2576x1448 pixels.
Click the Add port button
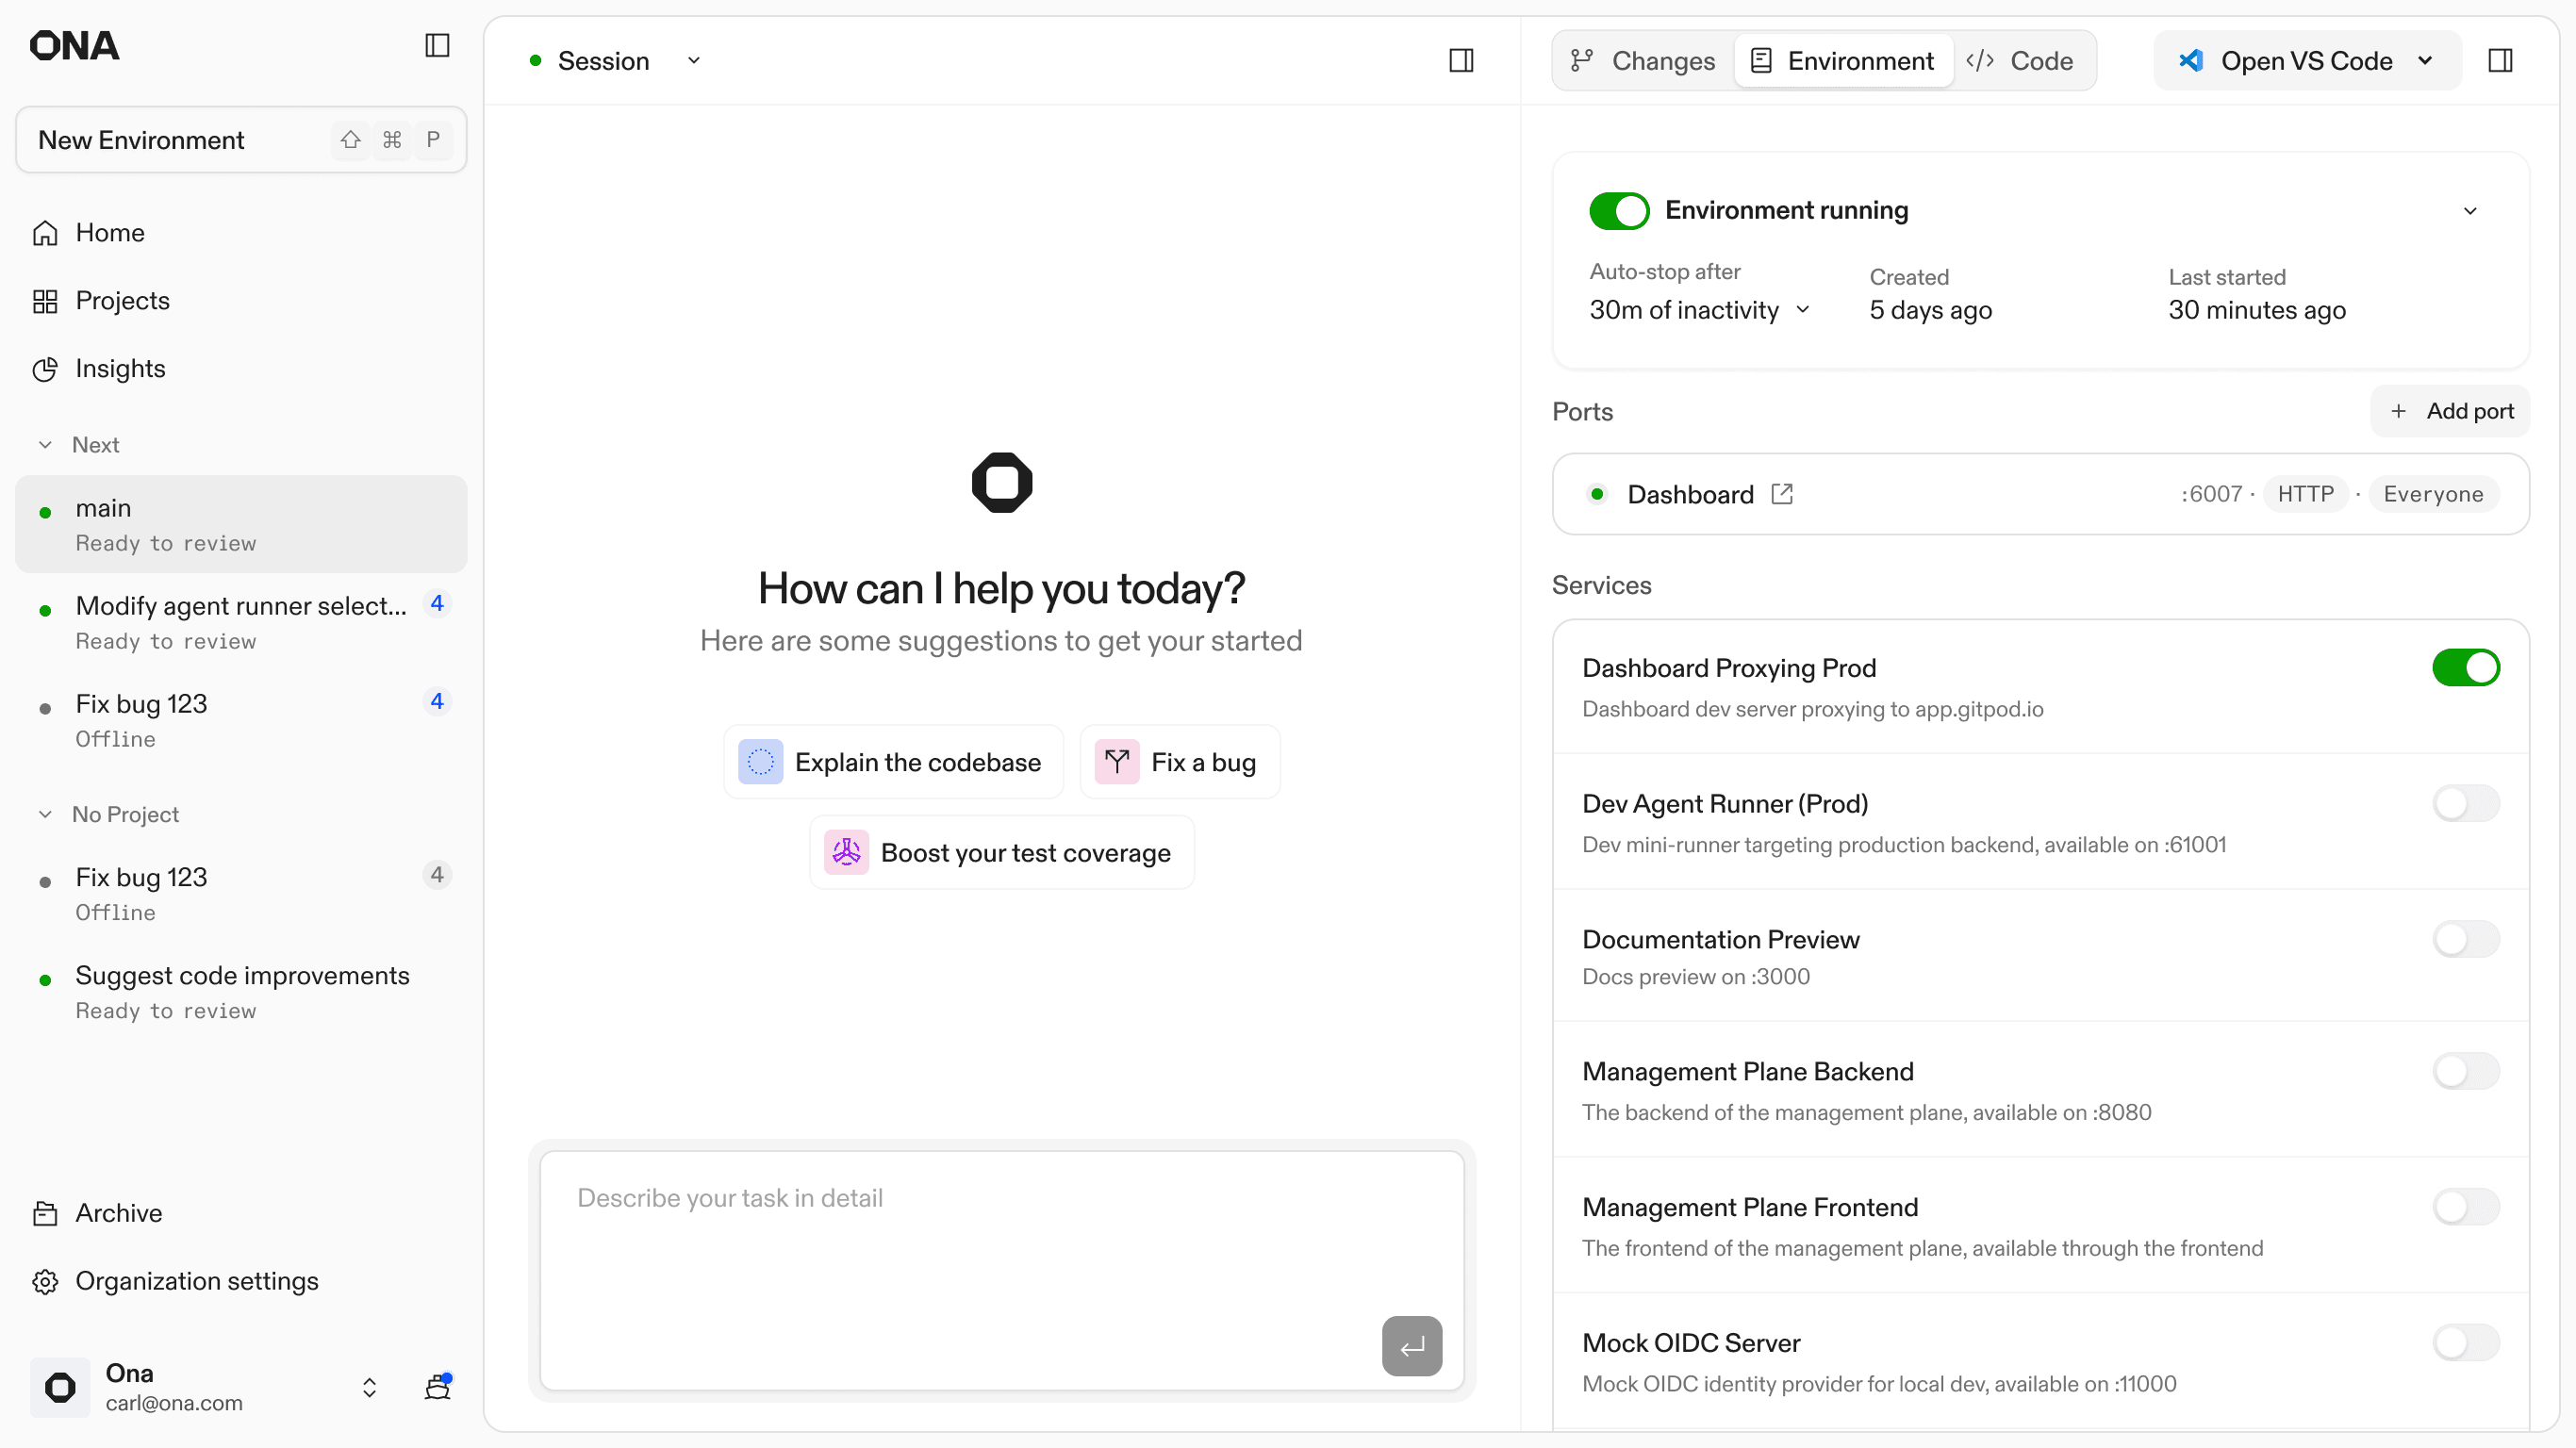2450,411
